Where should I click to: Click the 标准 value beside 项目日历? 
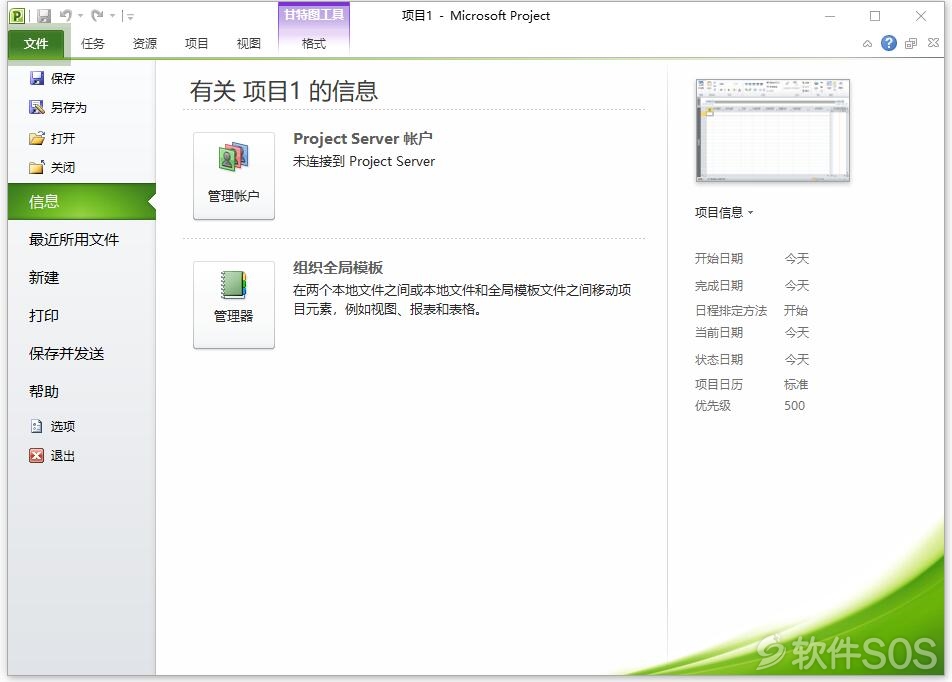pyautogui.click(x=796, y=384)
